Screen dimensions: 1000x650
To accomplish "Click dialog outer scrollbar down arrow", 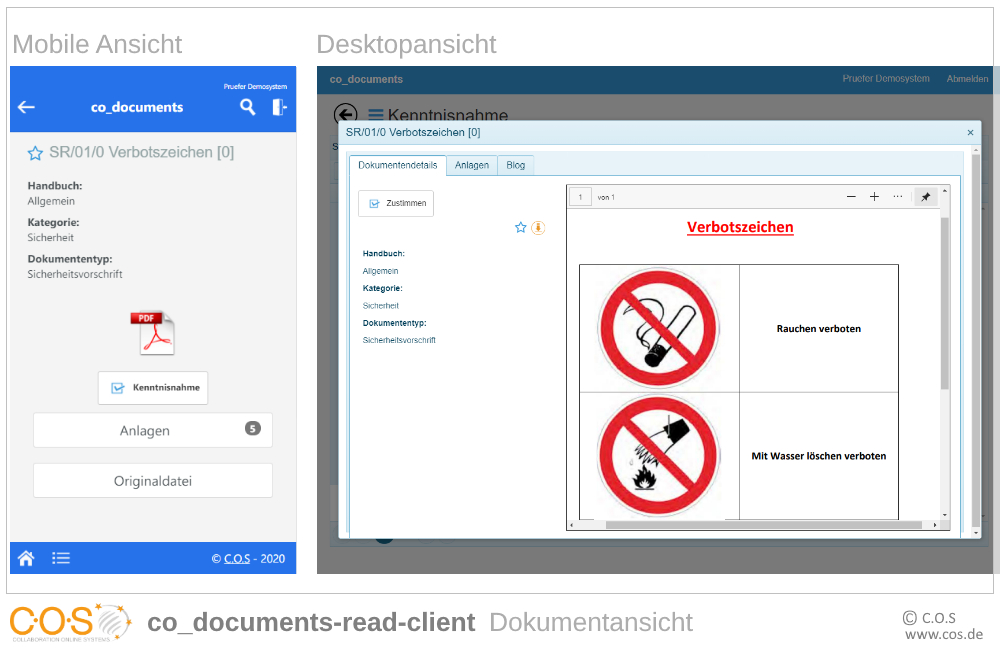I will pyautogui.click(x=975, y=533).
